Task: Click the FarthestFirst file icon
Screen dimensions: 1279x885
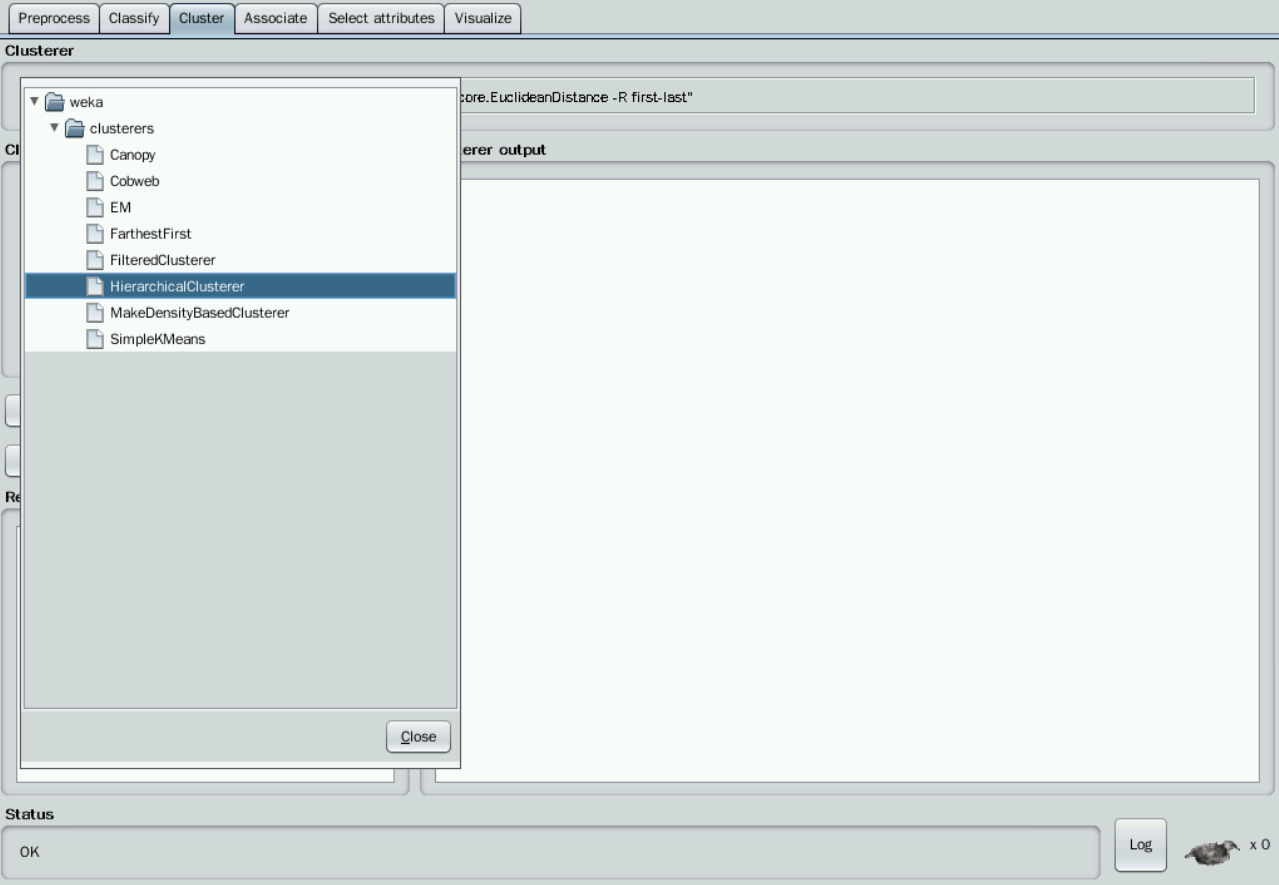Action: [94, 234]
